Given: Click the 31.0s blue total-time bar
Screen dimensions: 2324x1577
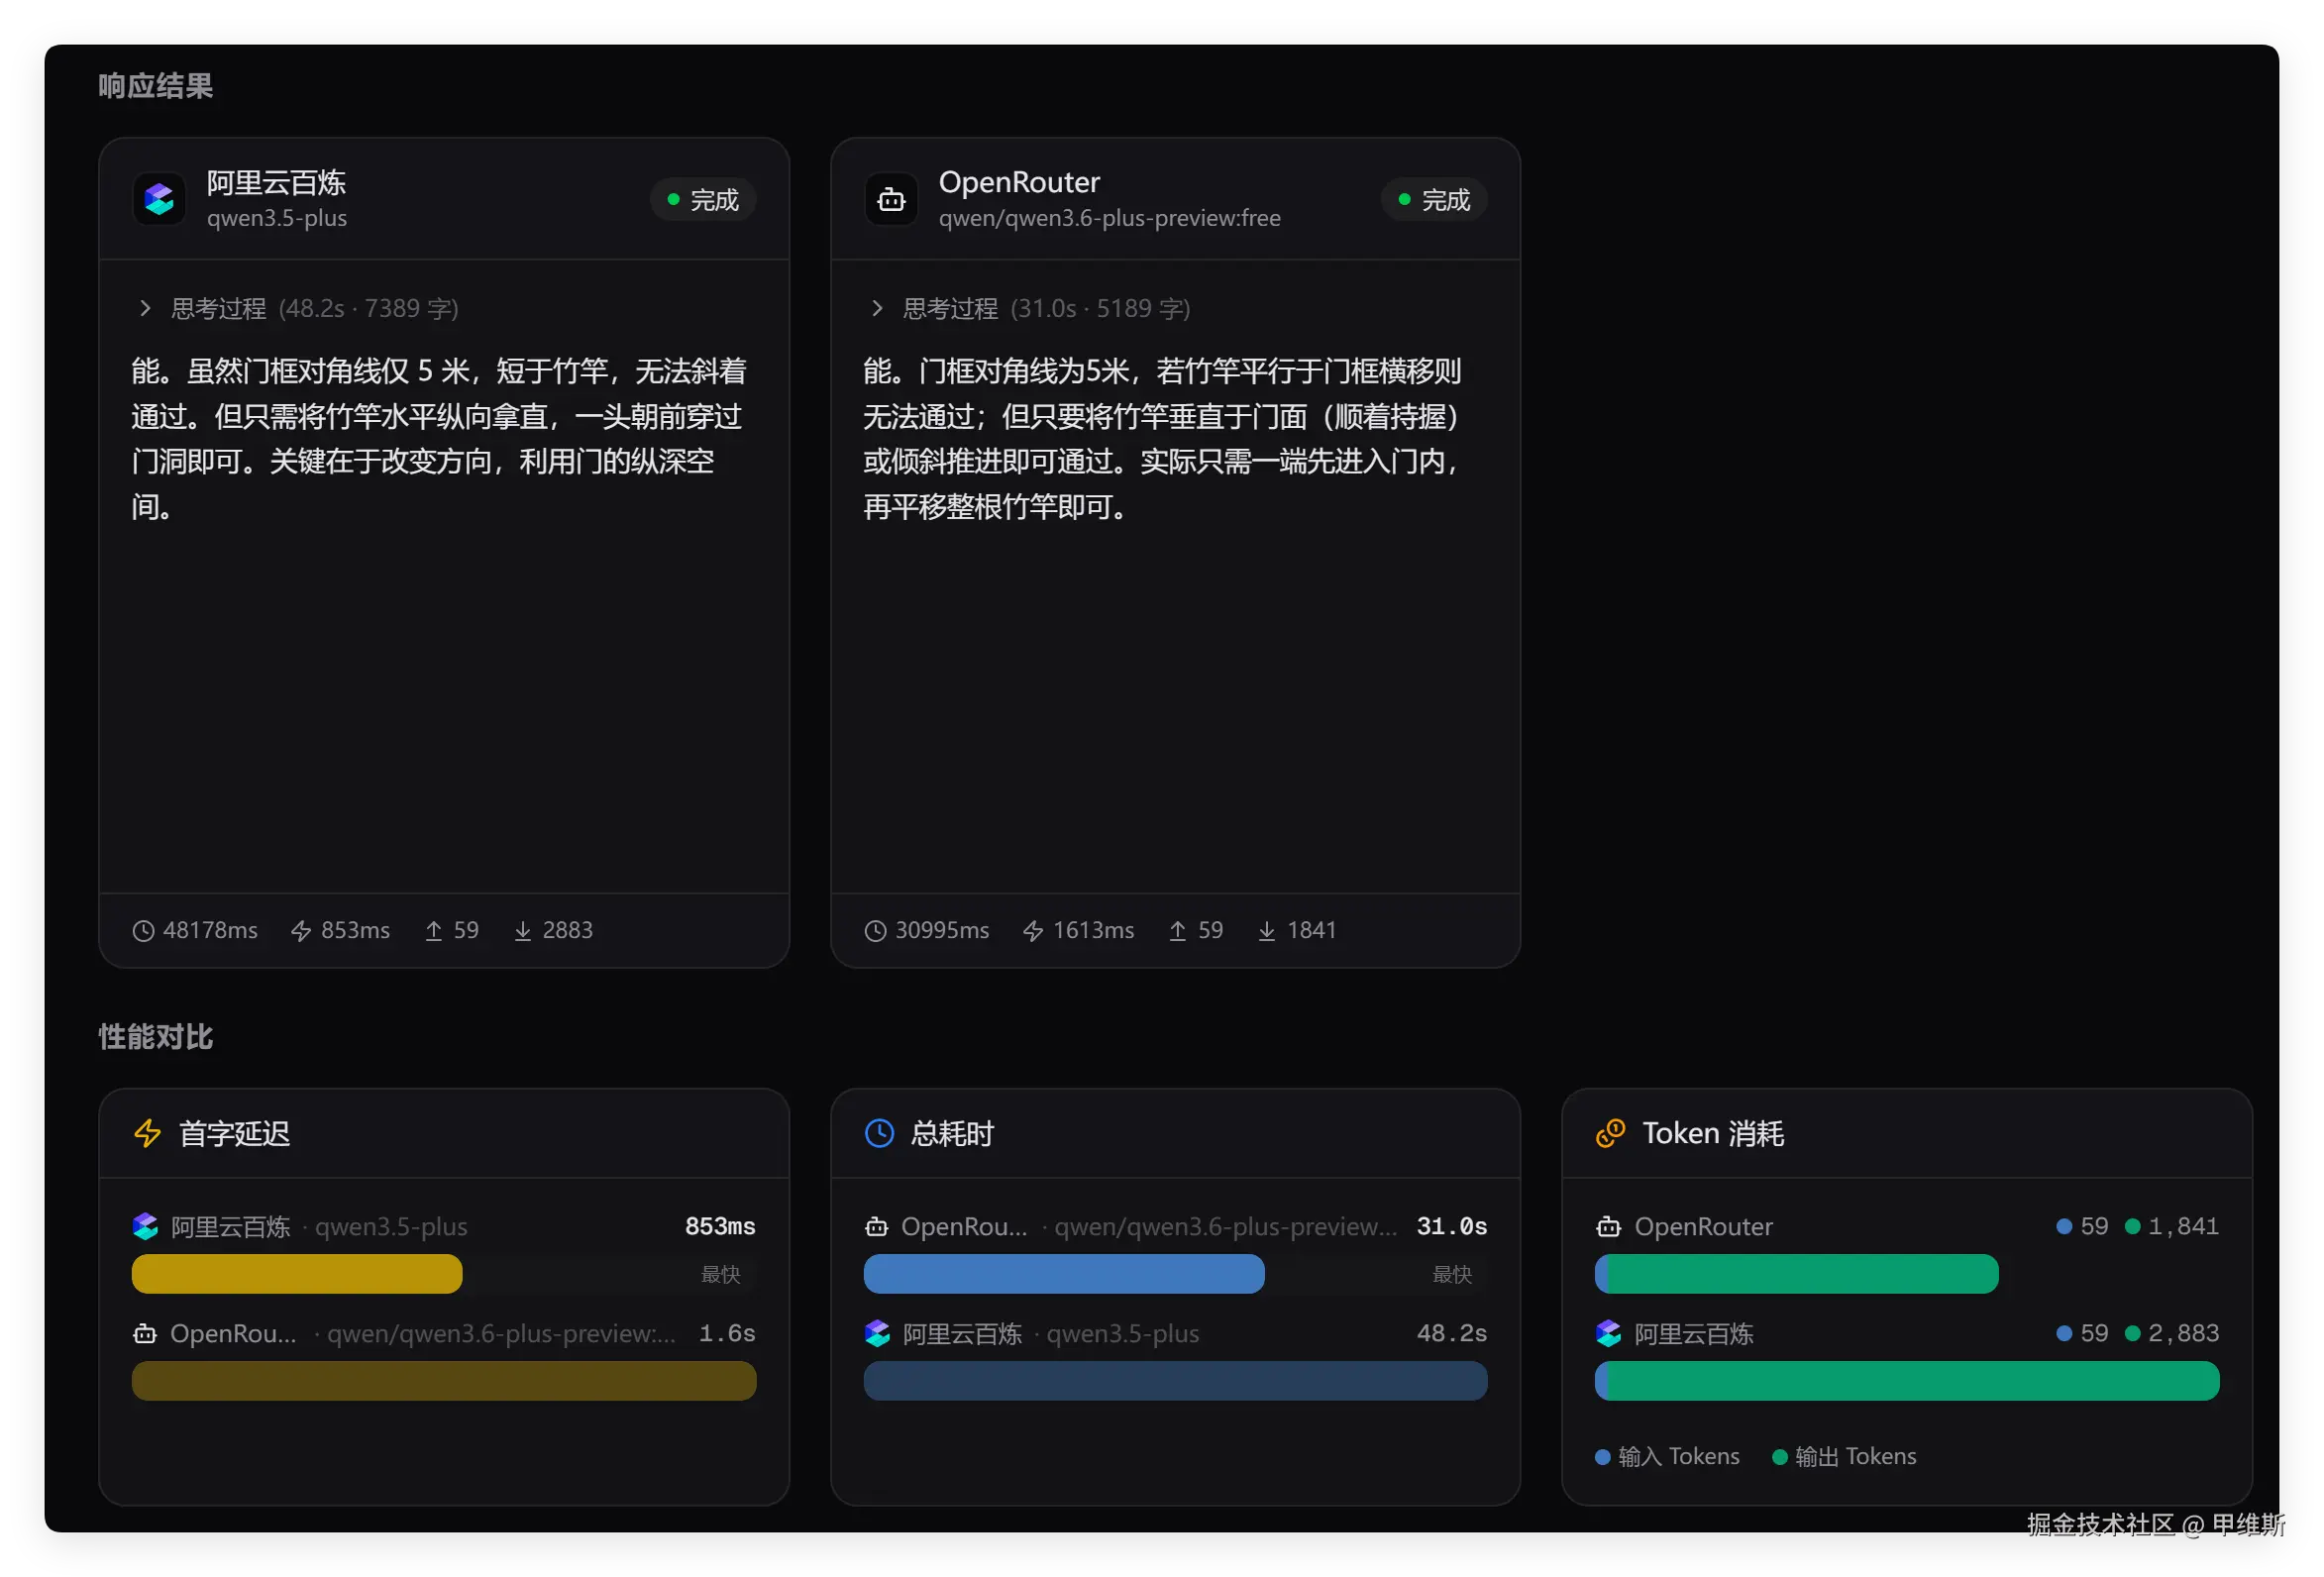Looking at the screenshot, I should (x=1063, y=1274).
